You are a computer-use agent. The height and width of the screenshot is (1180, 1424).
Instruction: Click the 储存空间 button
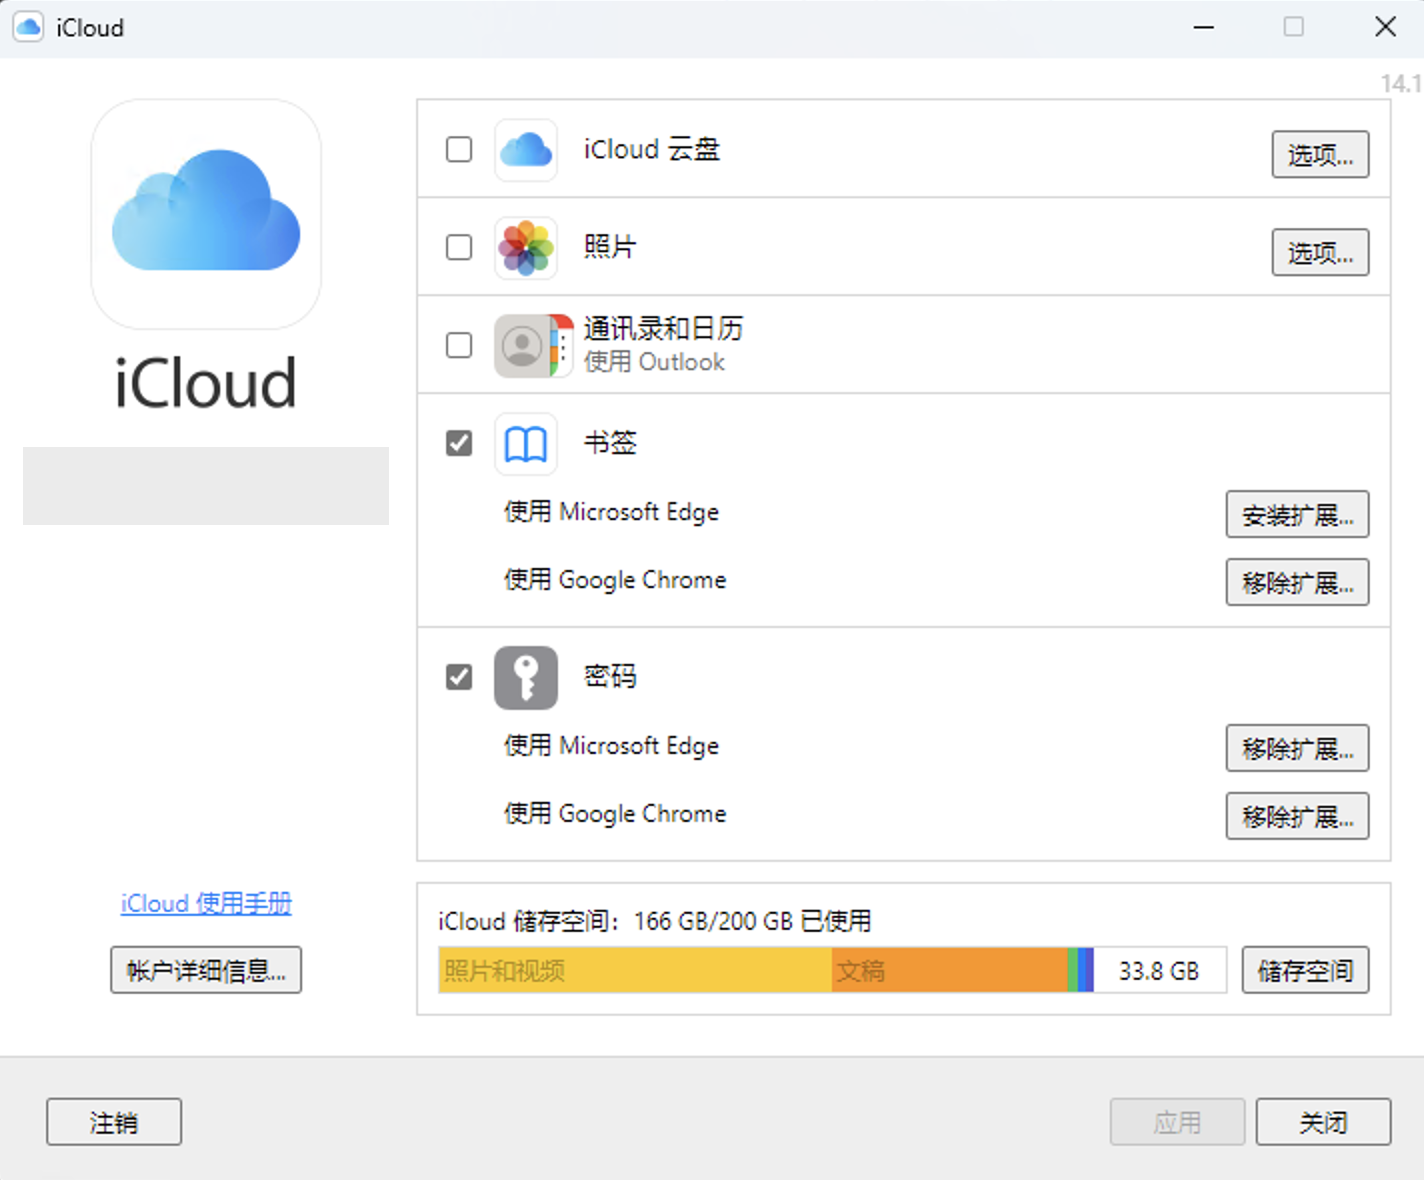click(1305, 971)
